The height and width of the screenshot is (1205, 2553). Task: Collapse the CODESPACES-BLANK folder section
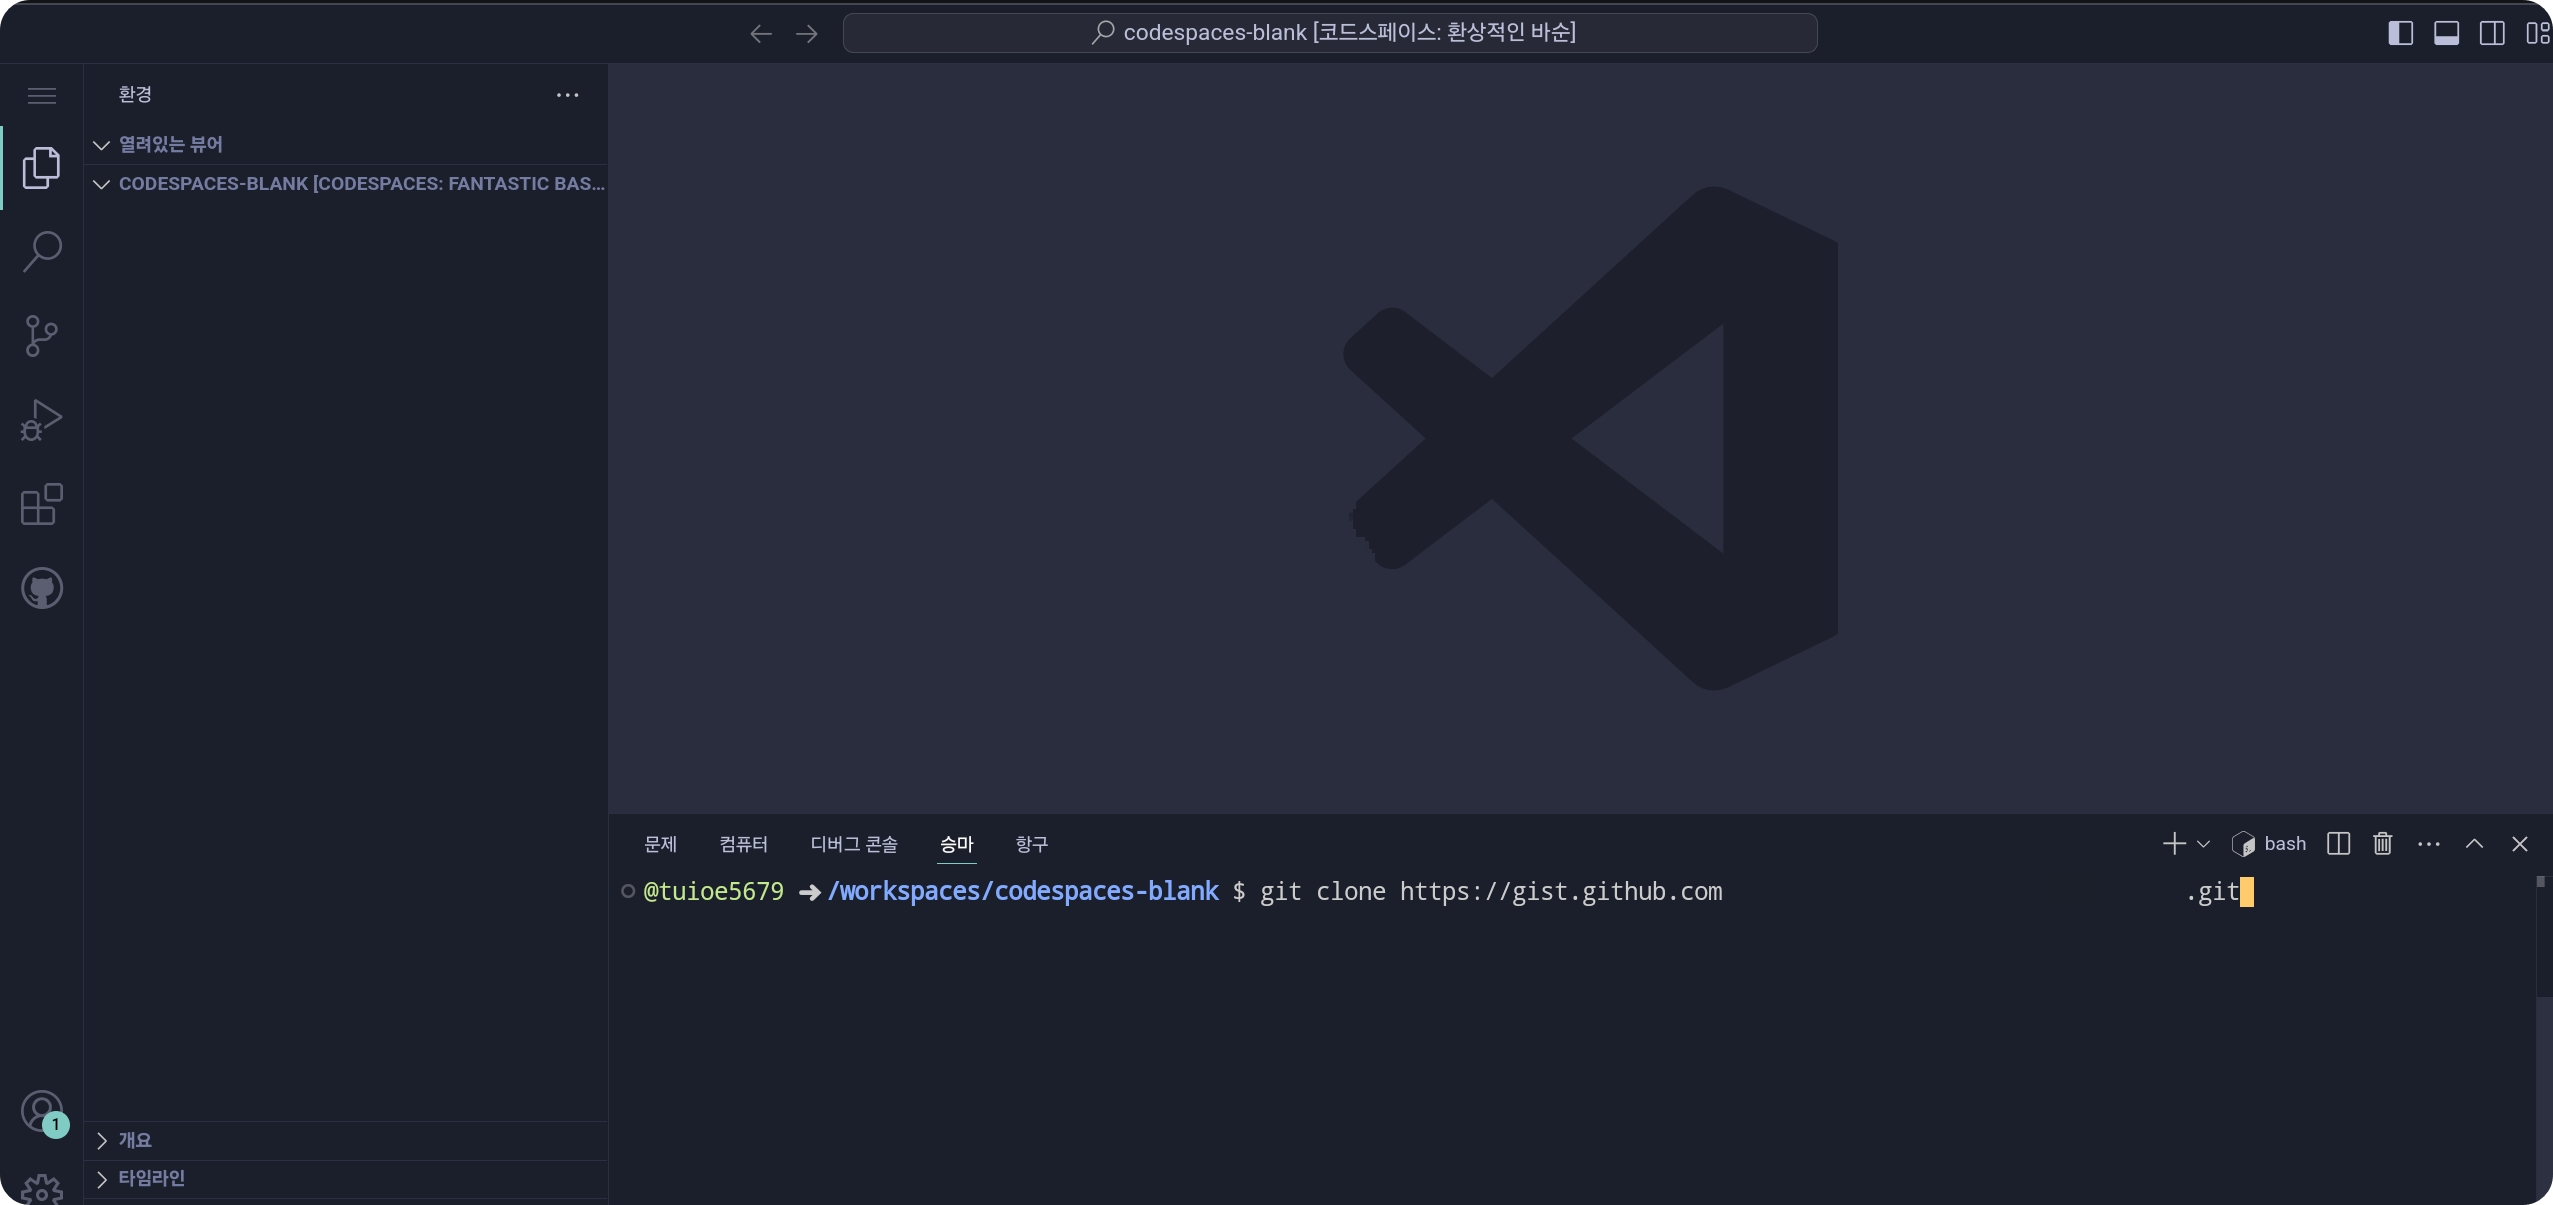(x=101, y=184)
